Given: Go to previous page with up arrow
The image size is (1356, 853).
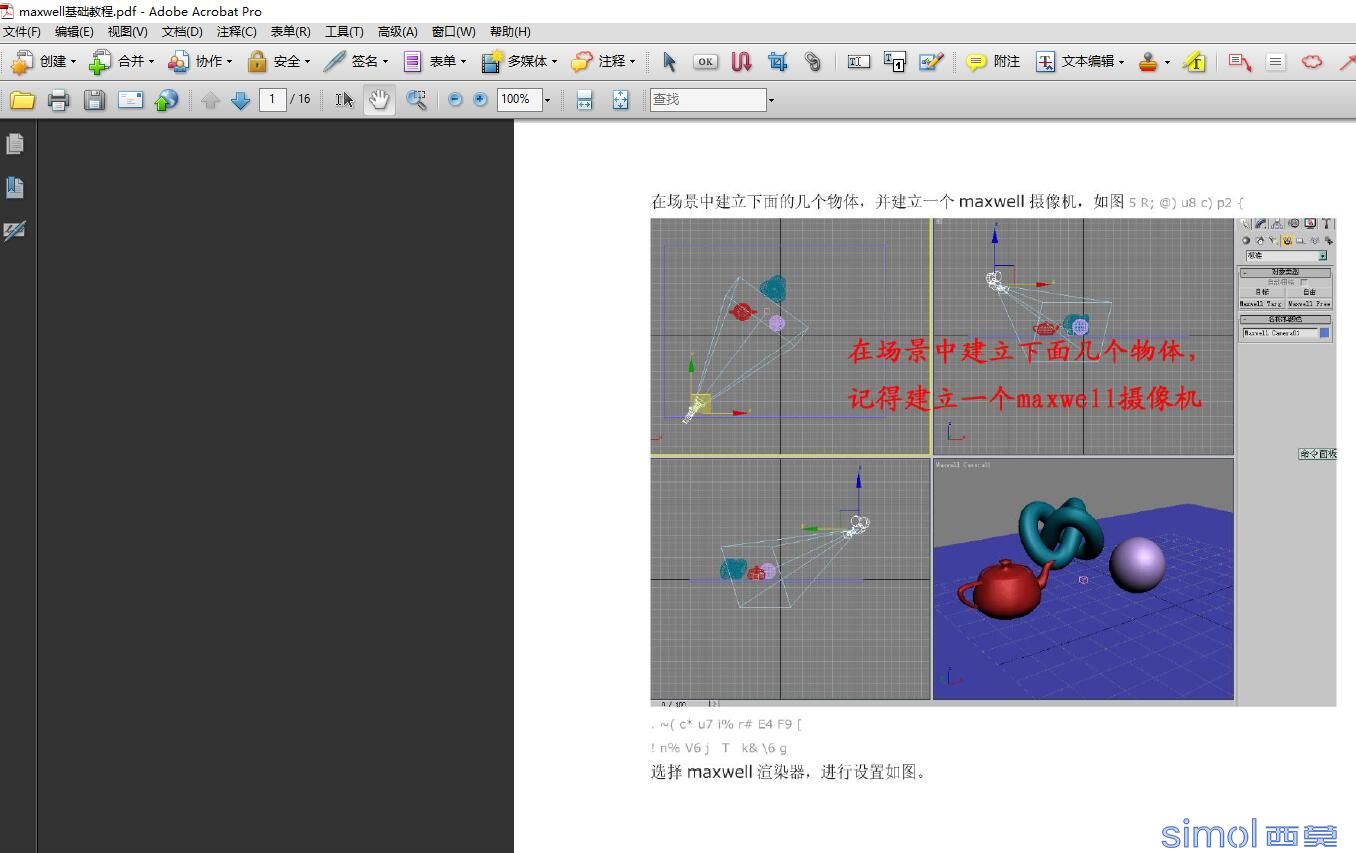Looking at the screenshot, I should 210,100.
